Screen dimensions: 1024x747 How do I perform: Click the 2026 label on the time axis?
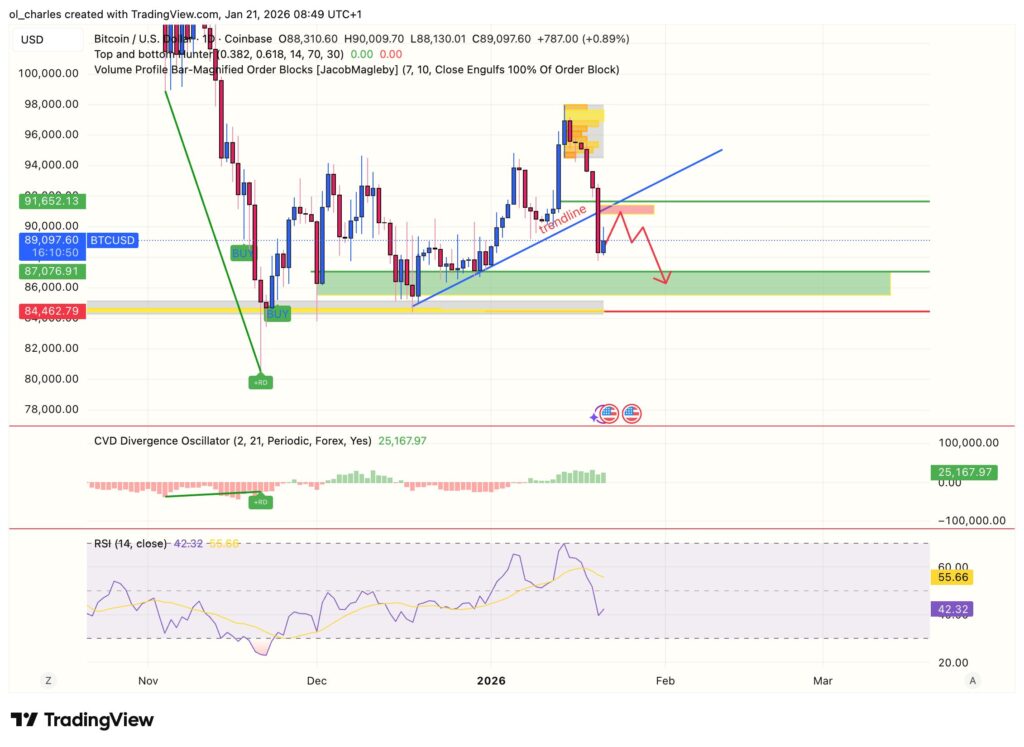489,680
